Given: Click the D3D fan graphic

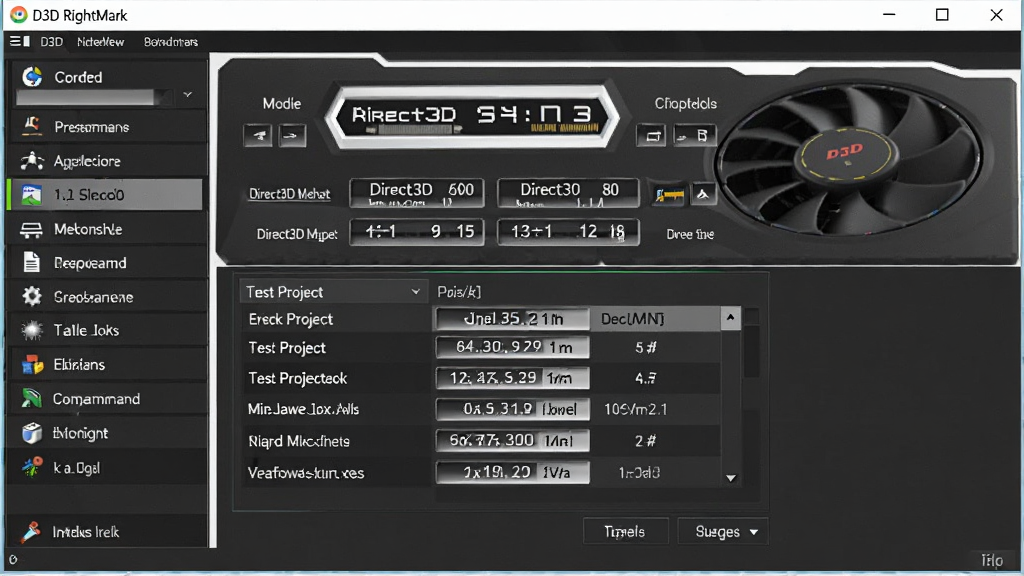Looking at the screenshot, I should pyautogui.click(x=848, y=157).
